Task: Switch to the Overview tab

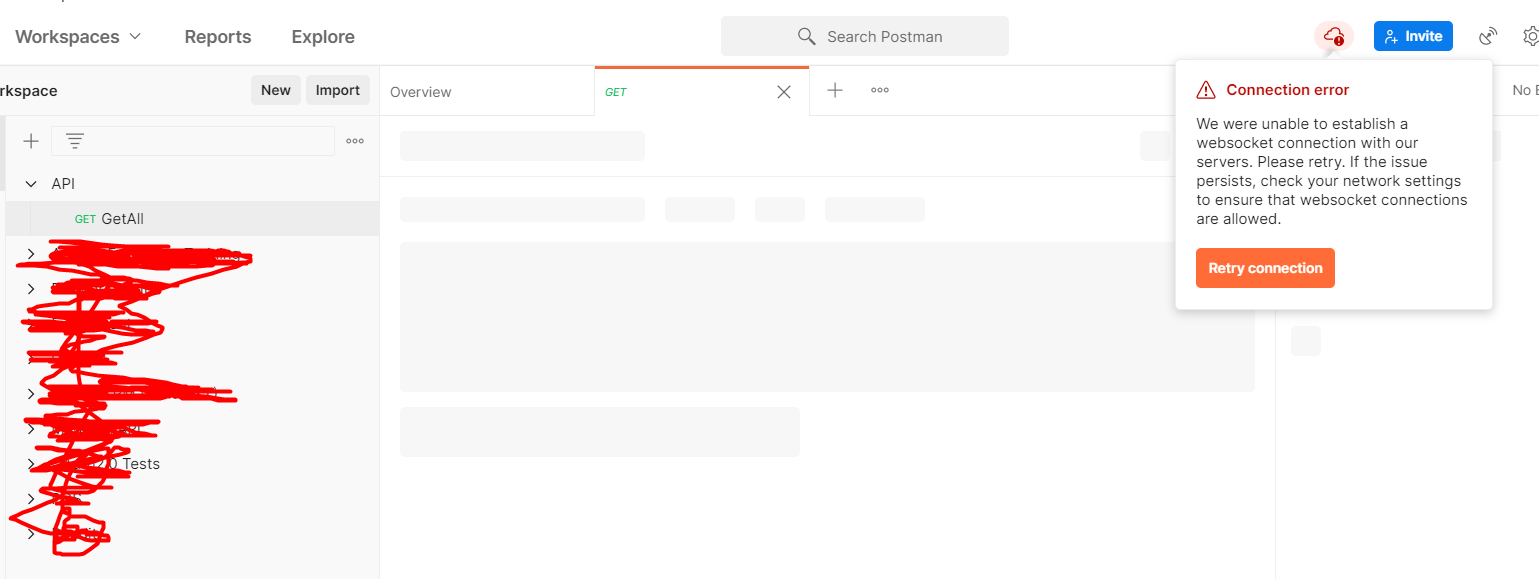Action: click(x=421, y=91)
